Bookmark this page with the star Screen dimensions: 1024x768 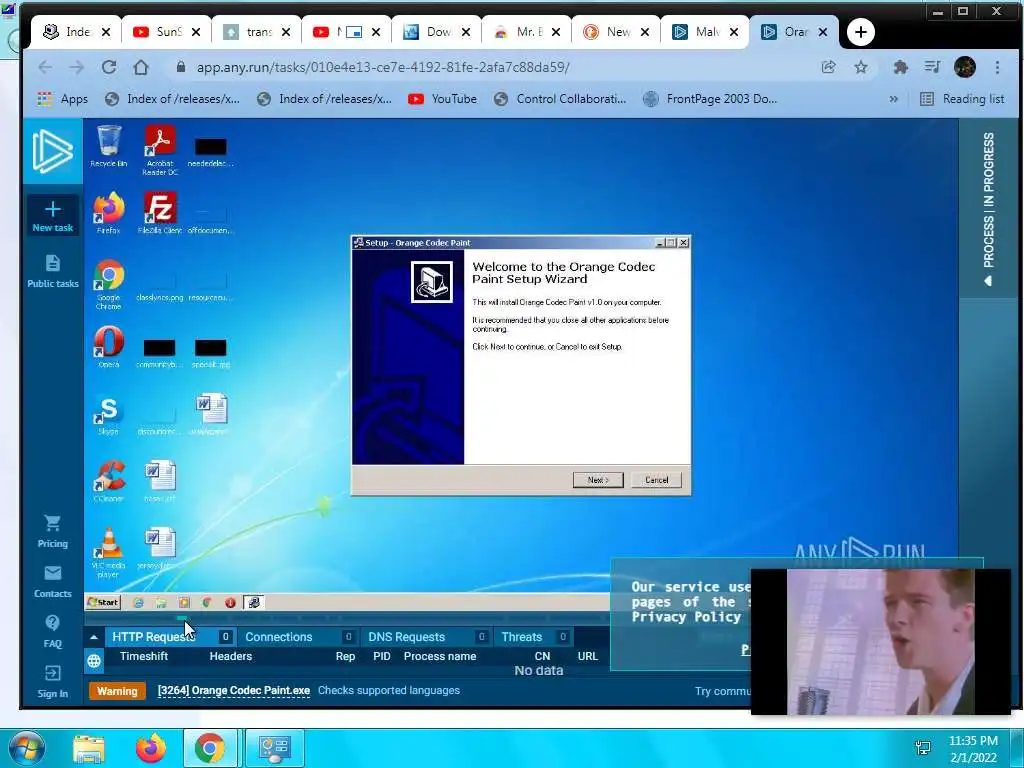861,67
